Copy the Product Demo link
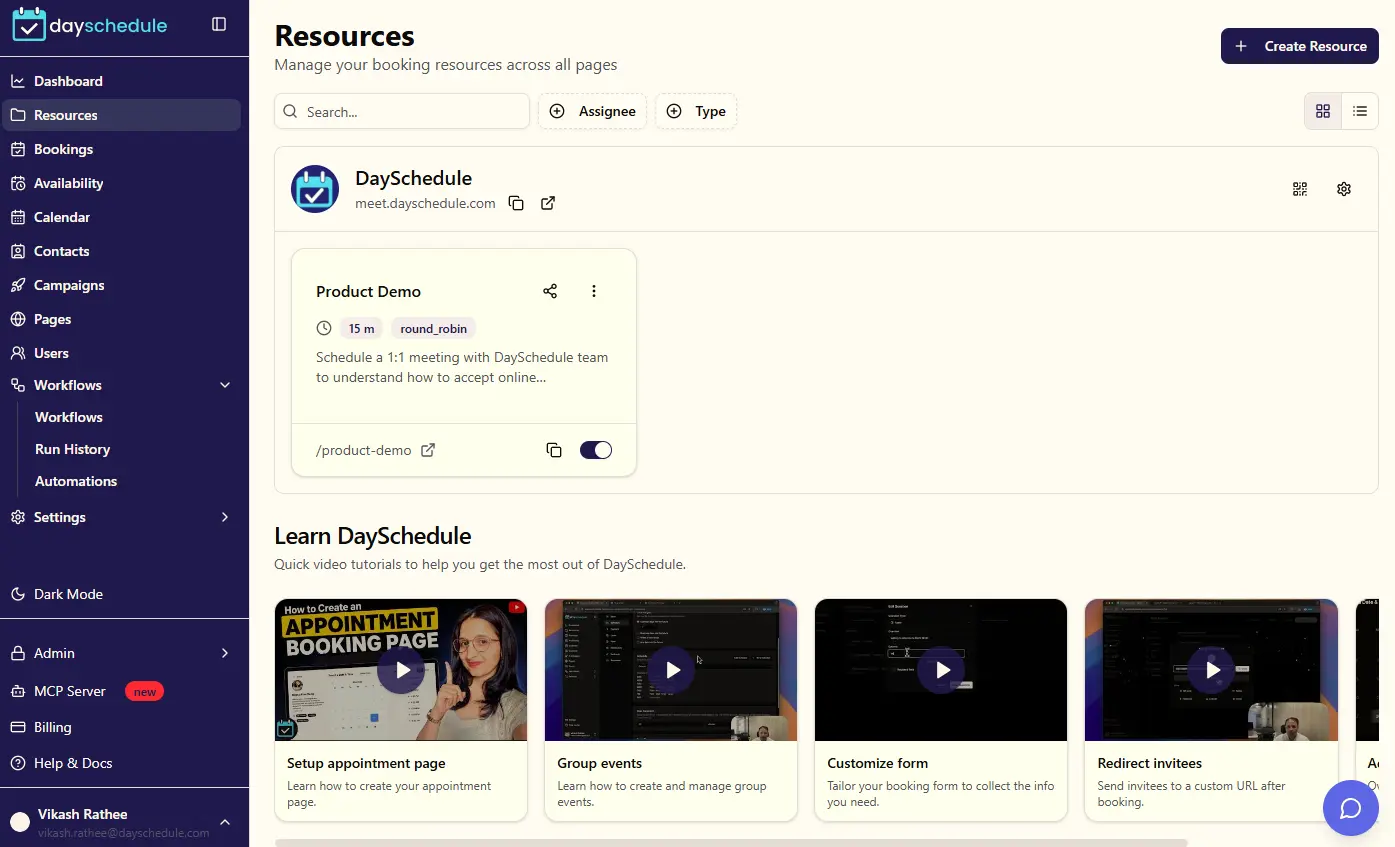The width and height of the screenshot is (1395, 847). 554,450
